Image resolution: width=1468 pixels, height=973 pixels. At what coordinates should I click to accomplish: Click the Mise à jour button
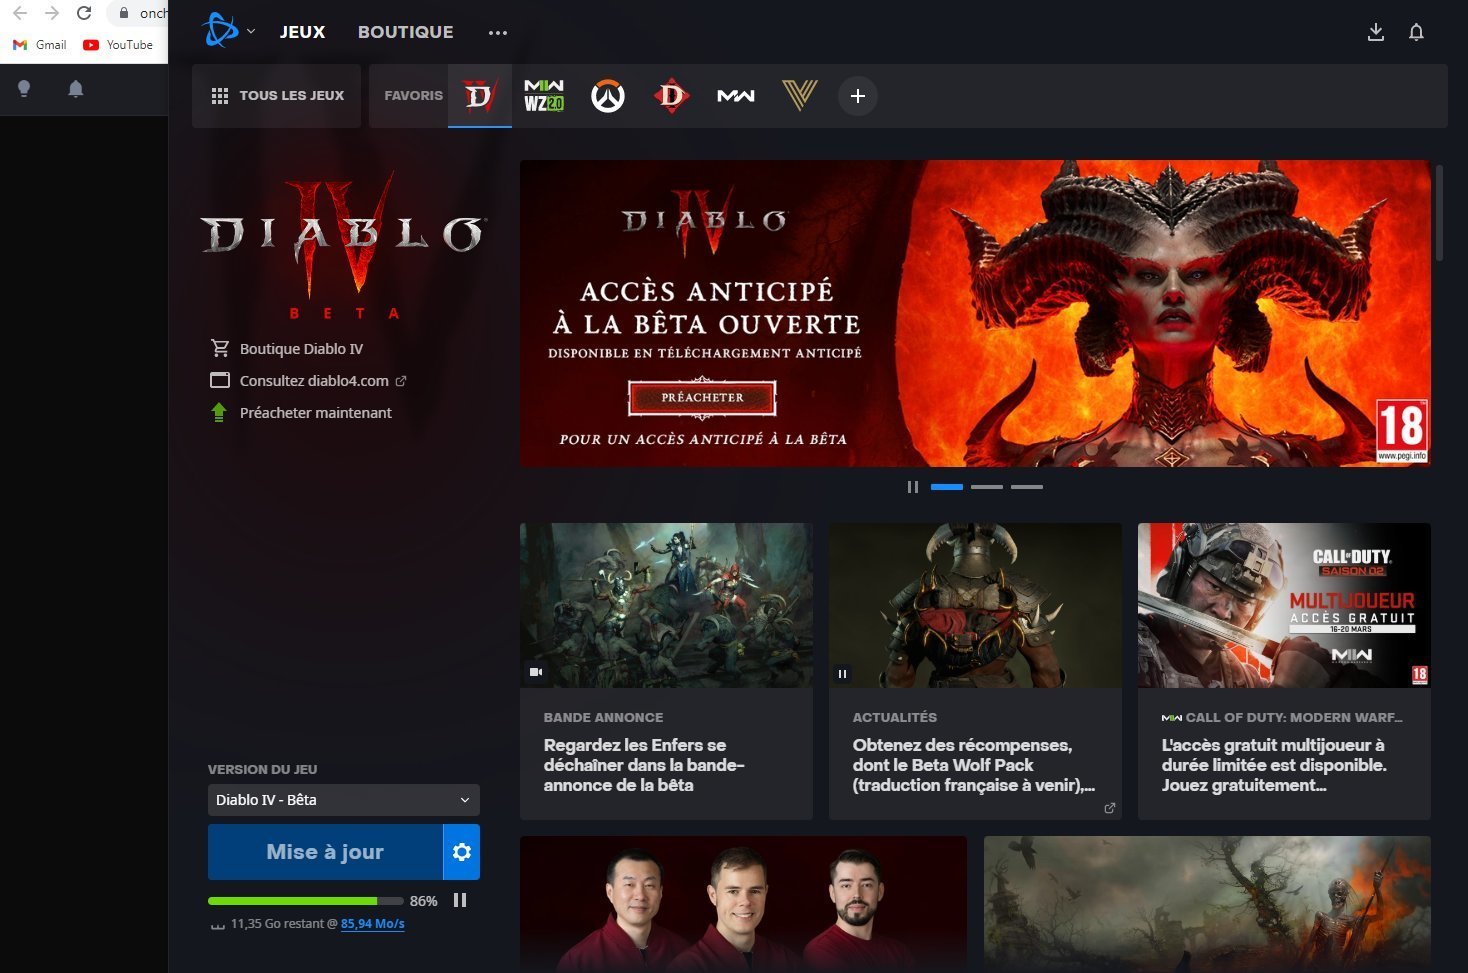(x=325, y=852)
